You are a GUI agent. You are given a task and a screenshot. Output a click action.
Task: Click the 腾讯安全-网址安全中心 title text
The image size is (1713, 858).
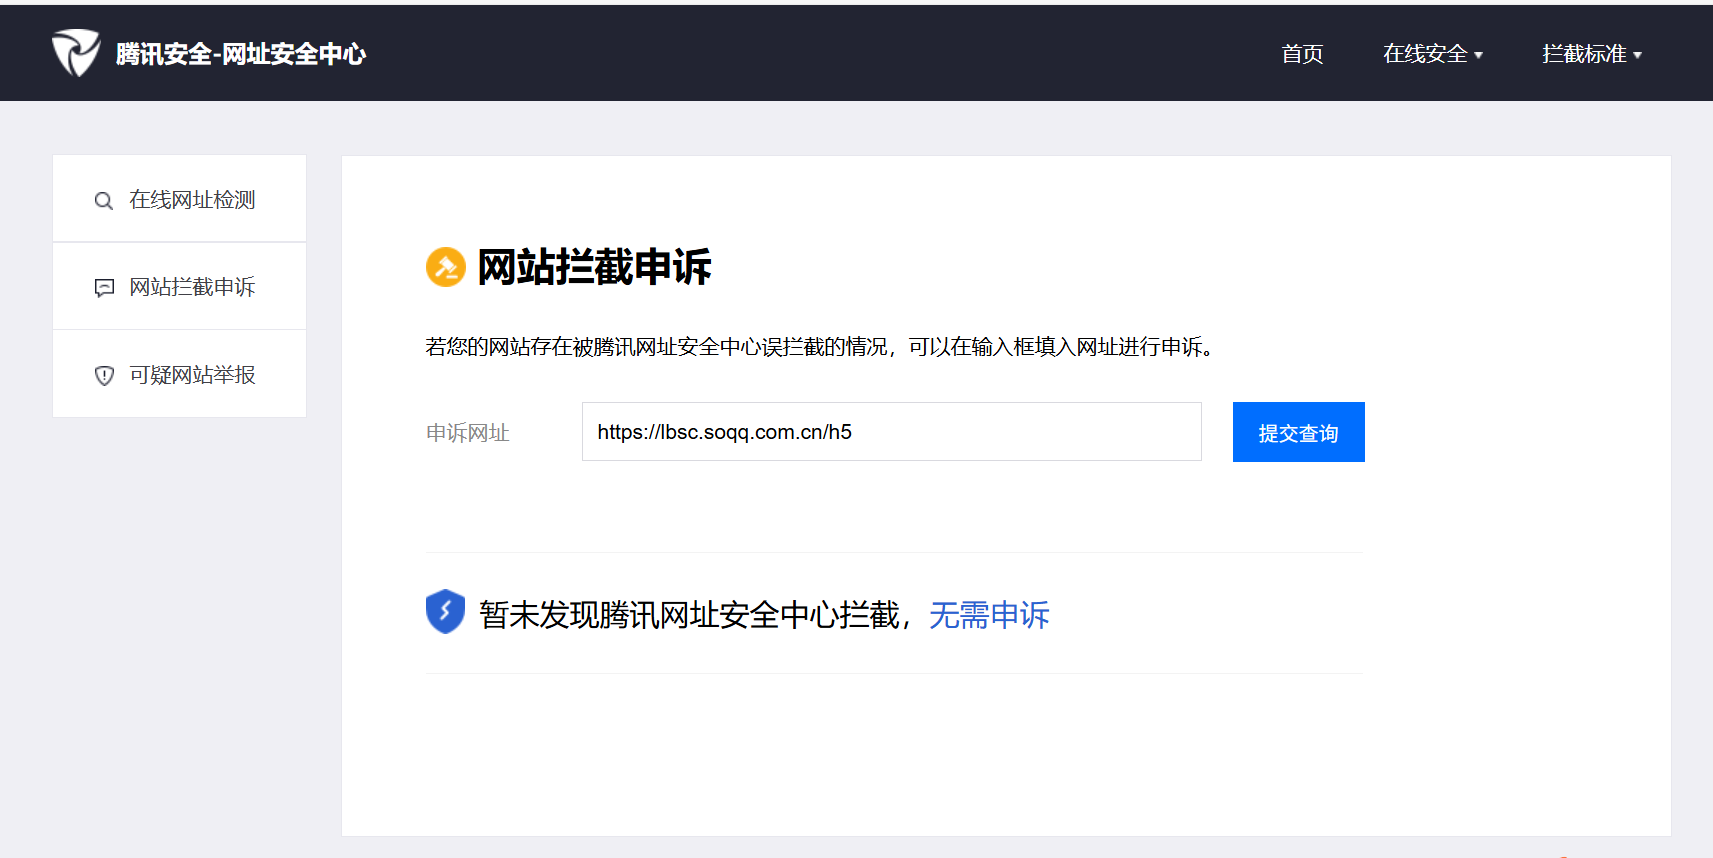tap(241, 54)
